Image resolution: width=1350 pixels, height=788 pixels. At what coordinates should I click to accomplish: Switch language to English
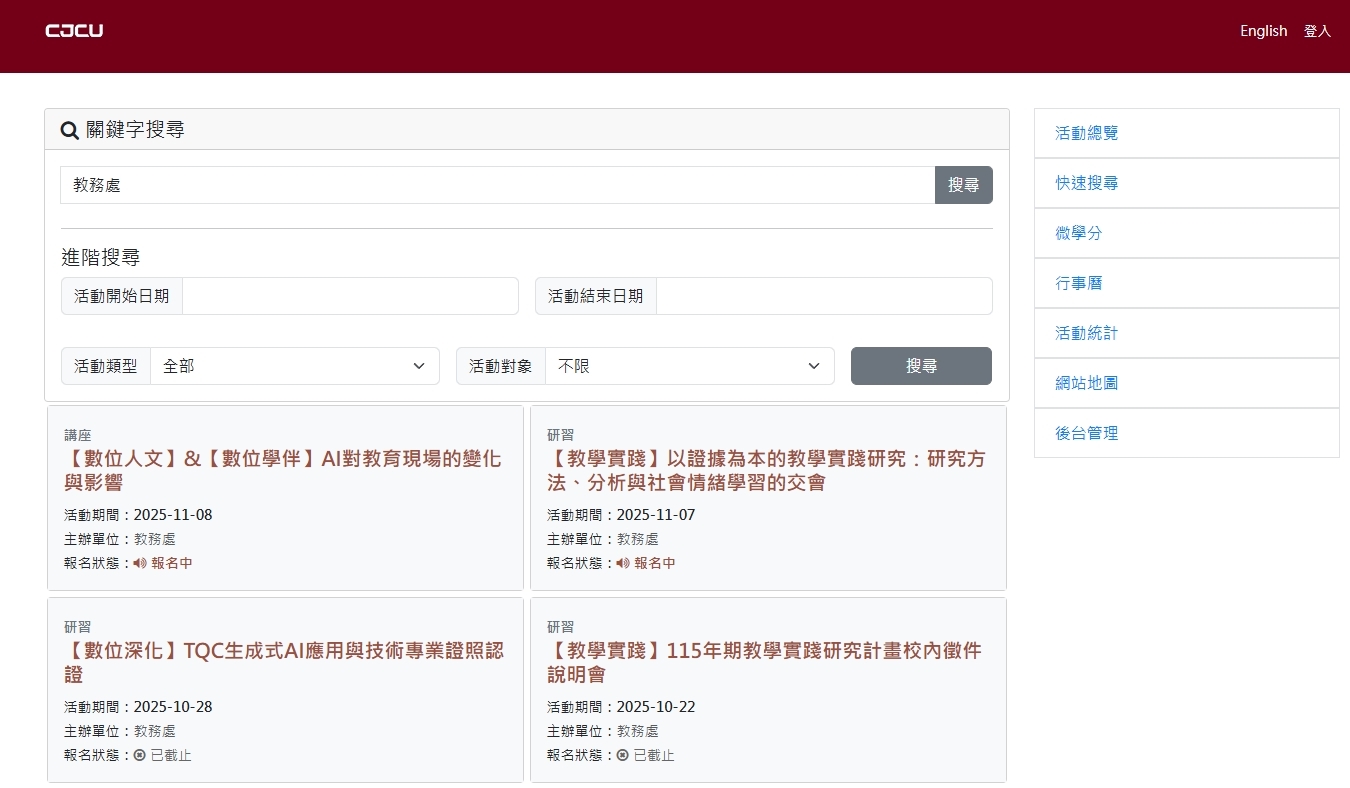[1263, 31]
